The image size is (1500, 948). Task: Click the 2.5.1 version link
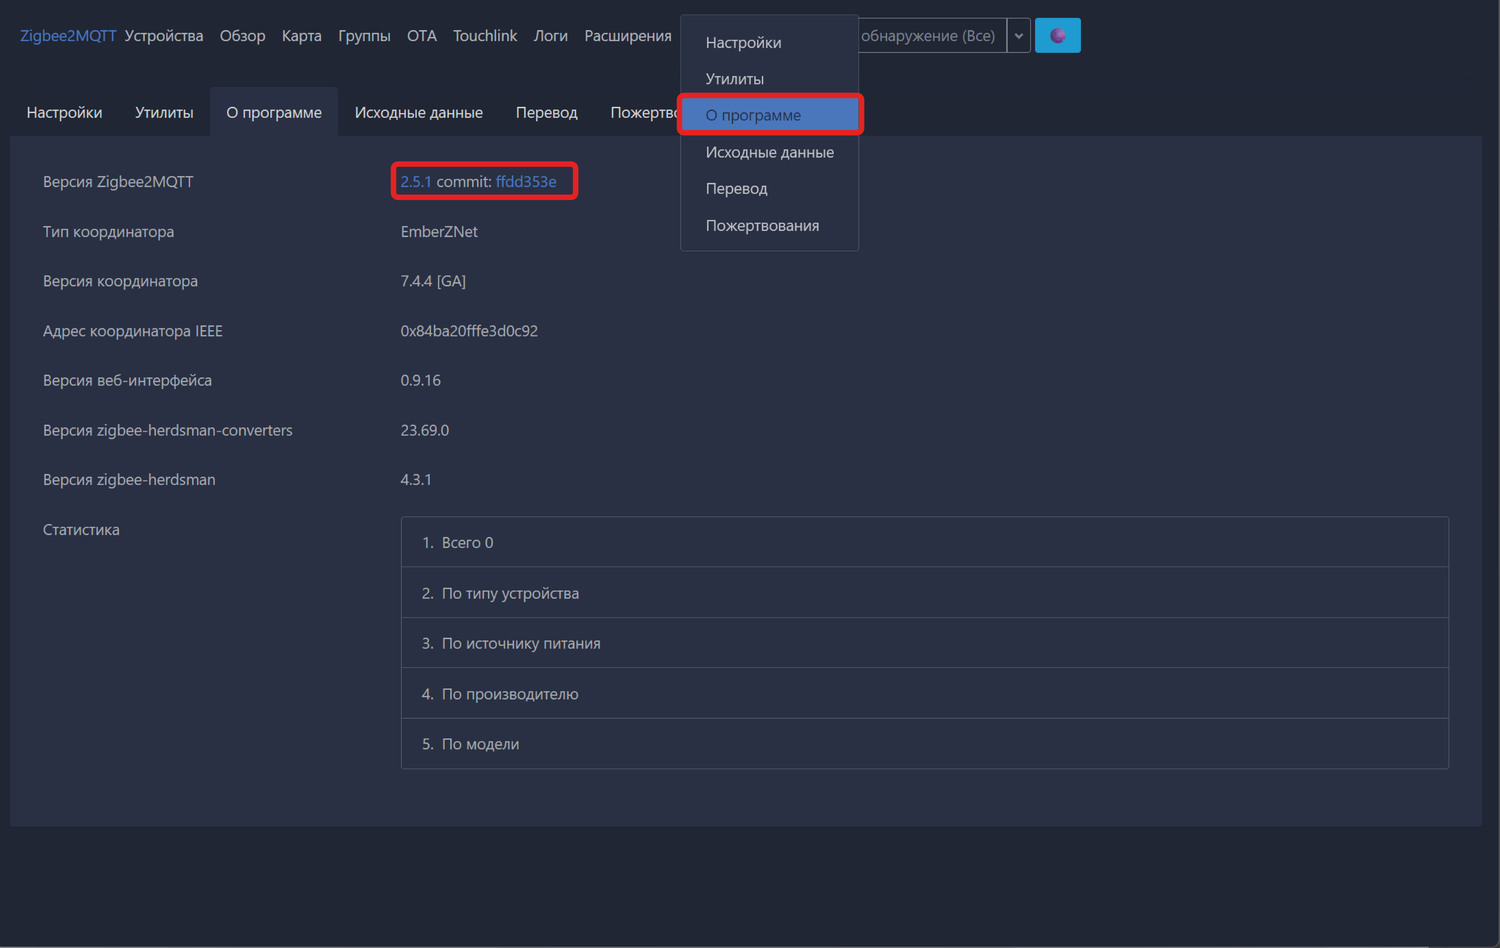(415, 182)
